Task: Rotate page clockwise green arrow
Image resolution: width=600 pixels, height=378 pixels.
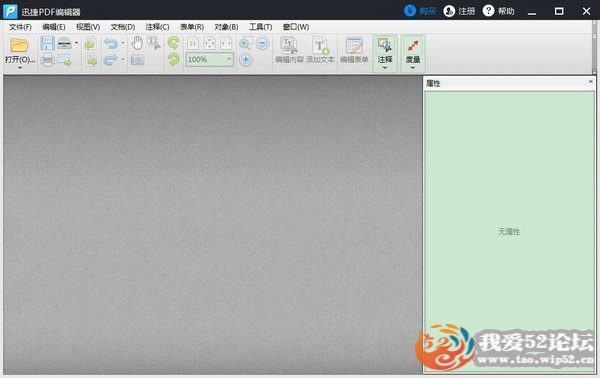Action: (173, 60)
